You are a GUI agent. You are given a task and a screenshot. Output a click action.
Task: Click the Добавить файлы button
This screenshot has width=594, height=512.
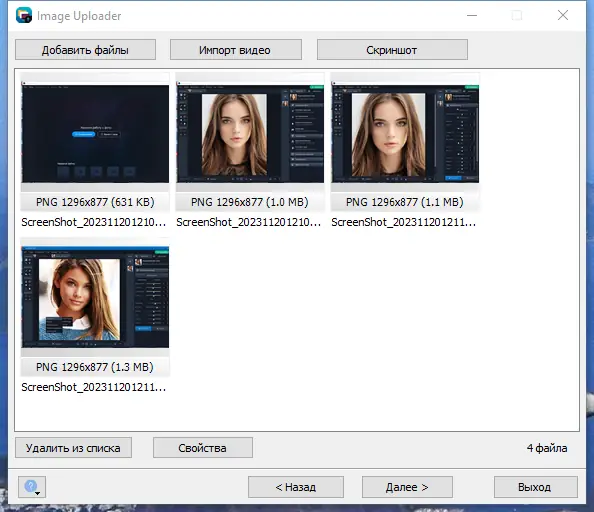point(85,50)
